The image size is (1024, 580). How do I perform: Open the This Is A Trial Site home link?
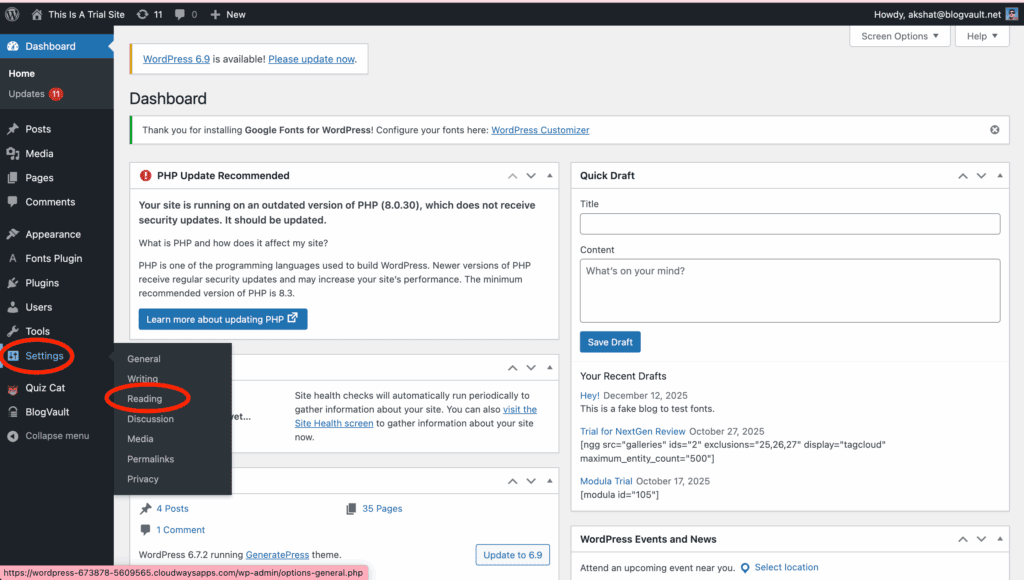point(78,14)
